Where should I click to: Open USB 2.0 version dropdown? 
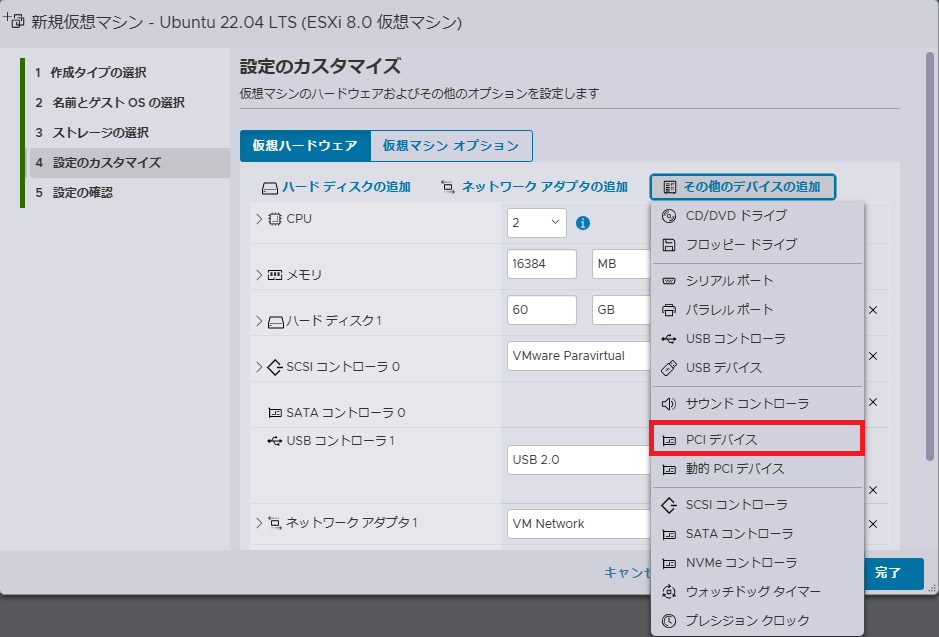coord(579,460)
